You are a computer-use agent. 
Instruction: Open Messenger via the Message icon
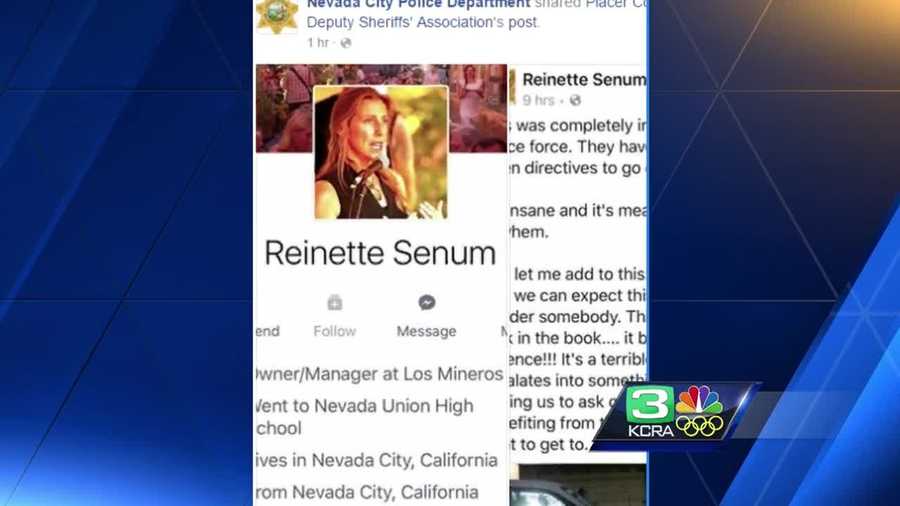click(426, 302)
